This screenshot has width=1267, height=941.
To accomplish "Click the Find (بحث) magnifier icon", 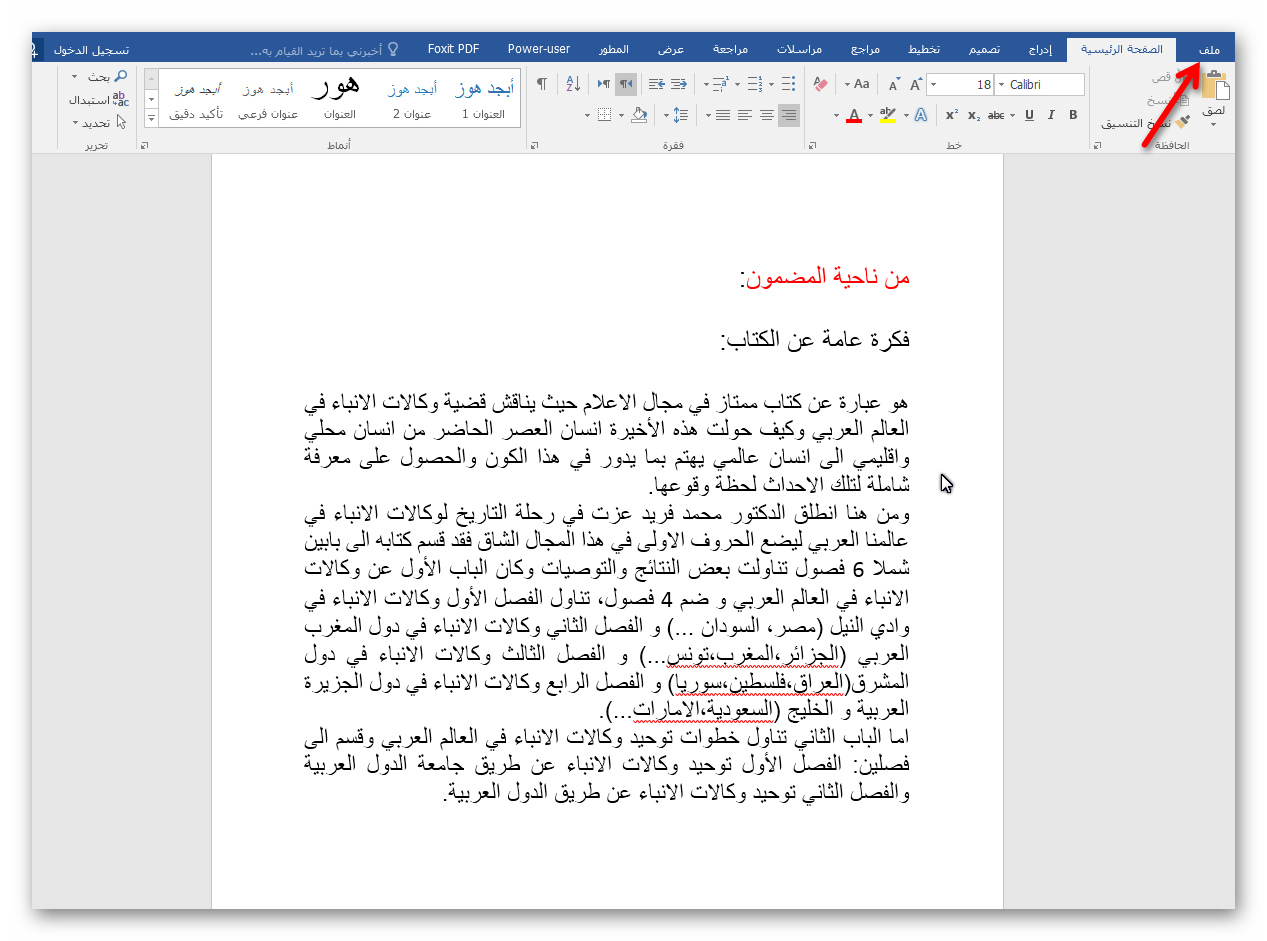I will [x=121, y=76].
